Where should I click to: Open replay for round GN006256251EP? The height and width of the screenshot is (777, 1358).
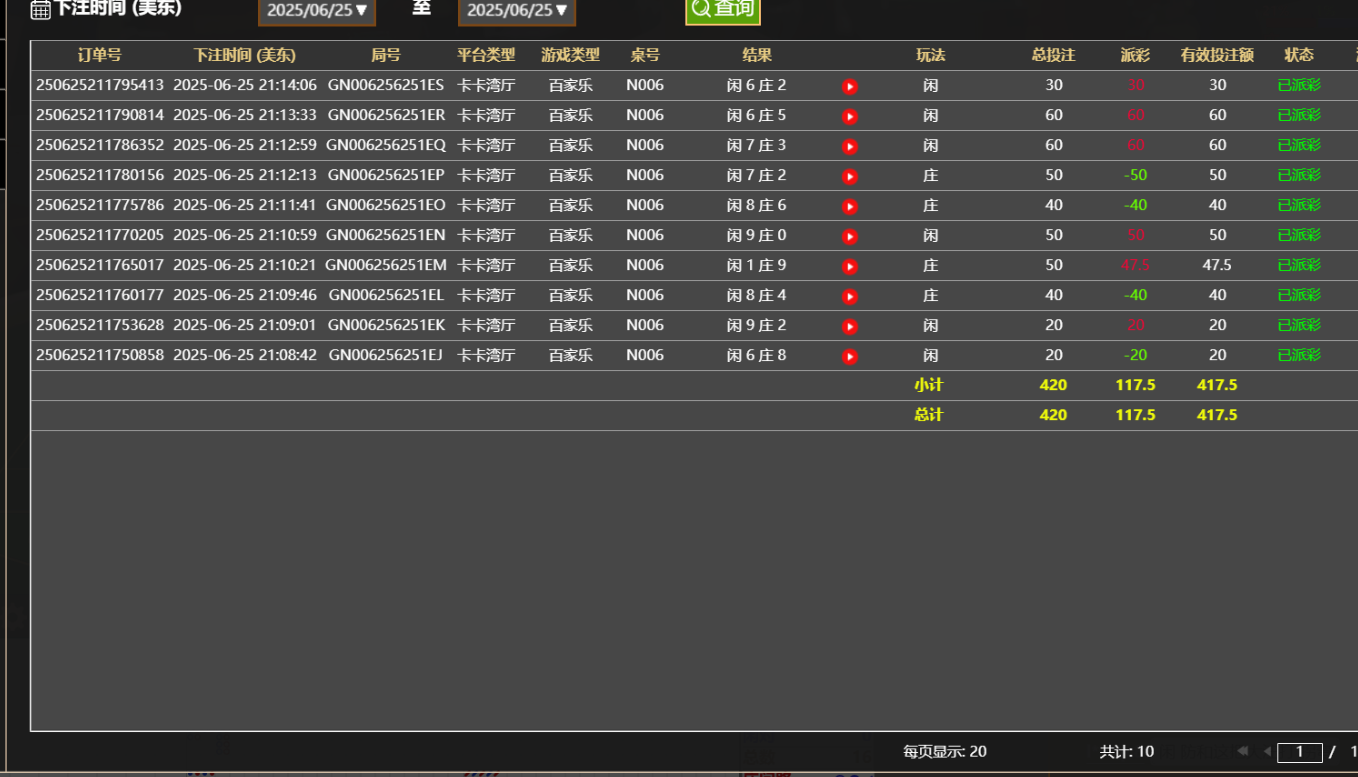849,176
